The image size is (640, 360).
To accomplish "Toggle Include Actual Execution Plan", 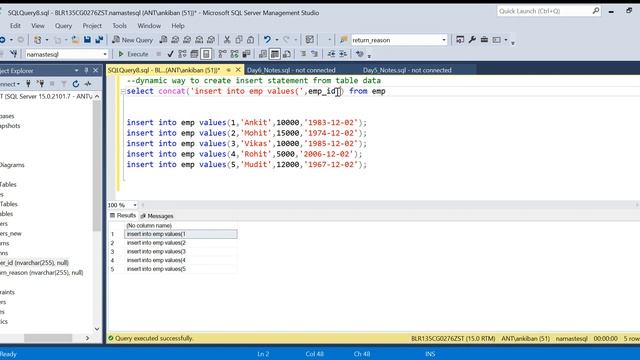I will pos(222,54).
